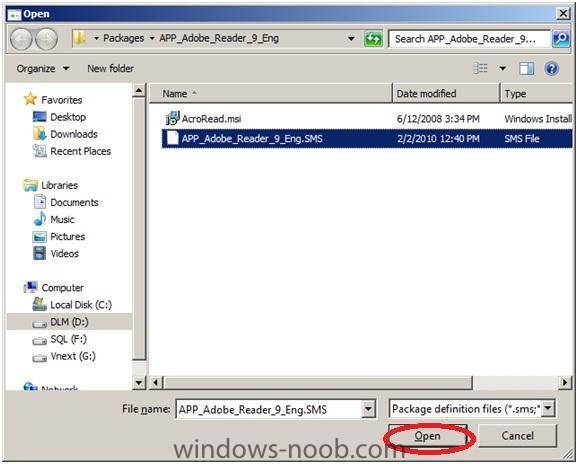This screenshot has width=578, height=464.
Task: Click the Back navigation arrow button
Action: point(21,39)
